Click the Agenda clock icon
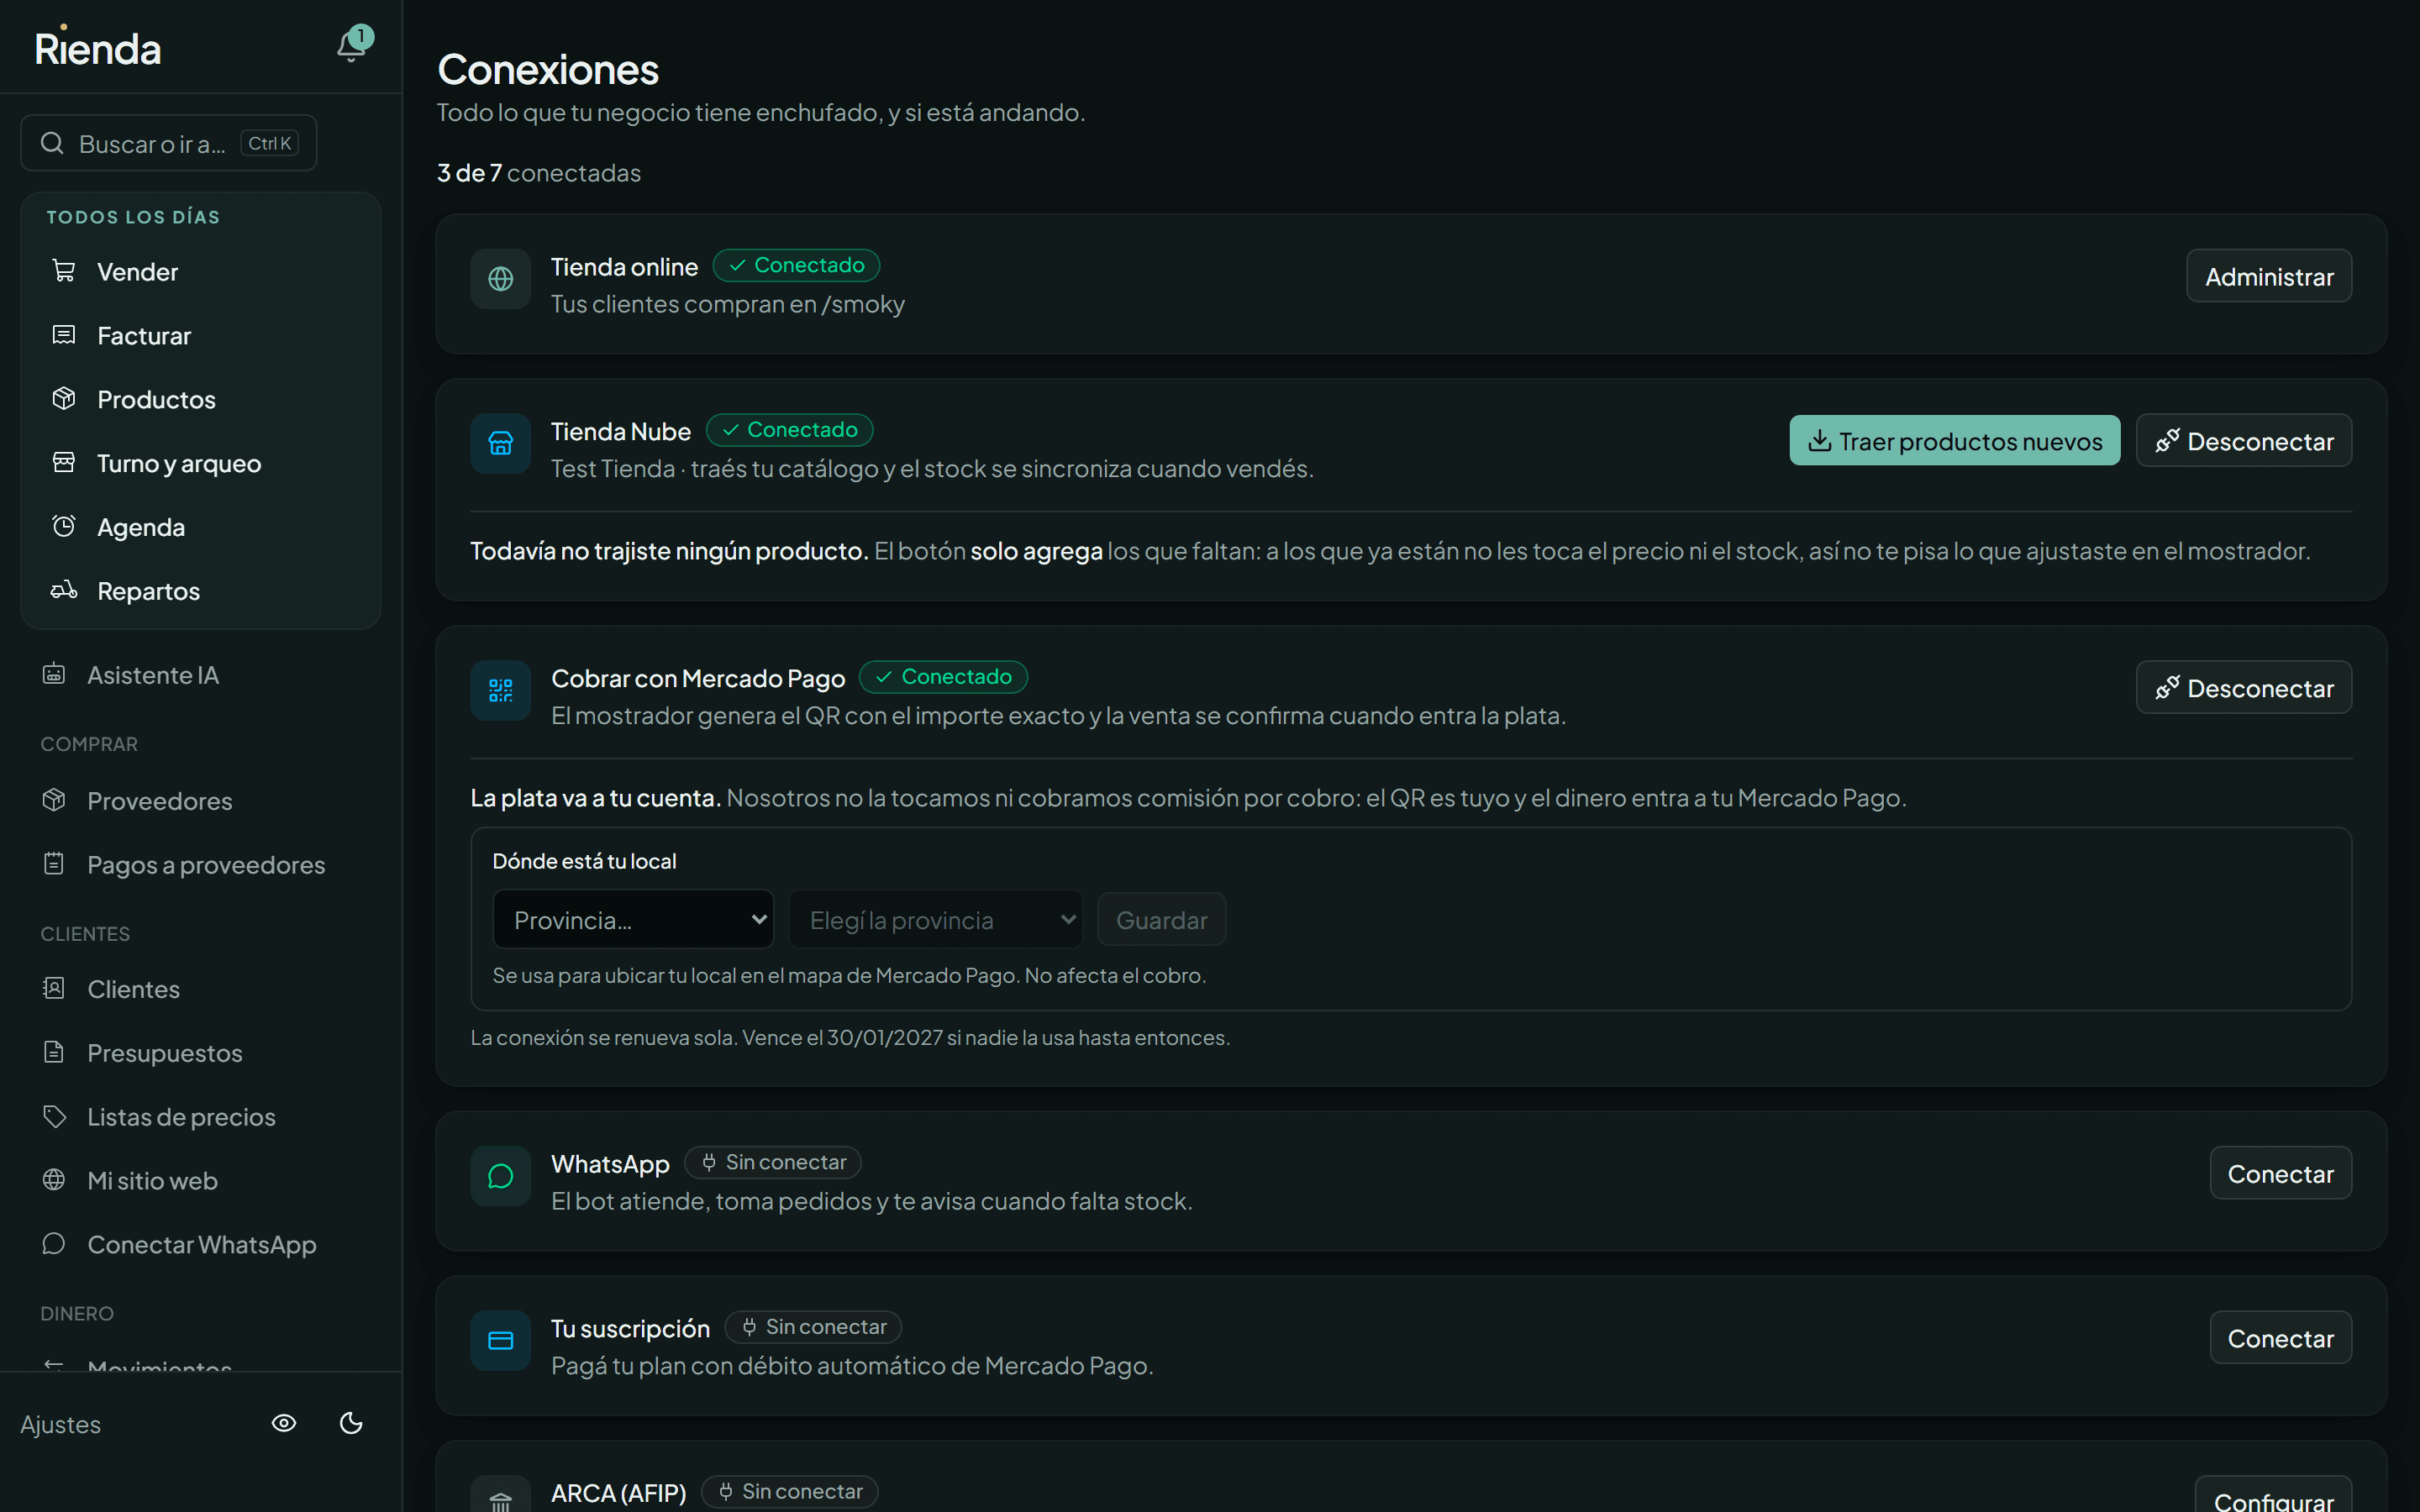This screenshot has width=2420, height=1512. [64, 527]
